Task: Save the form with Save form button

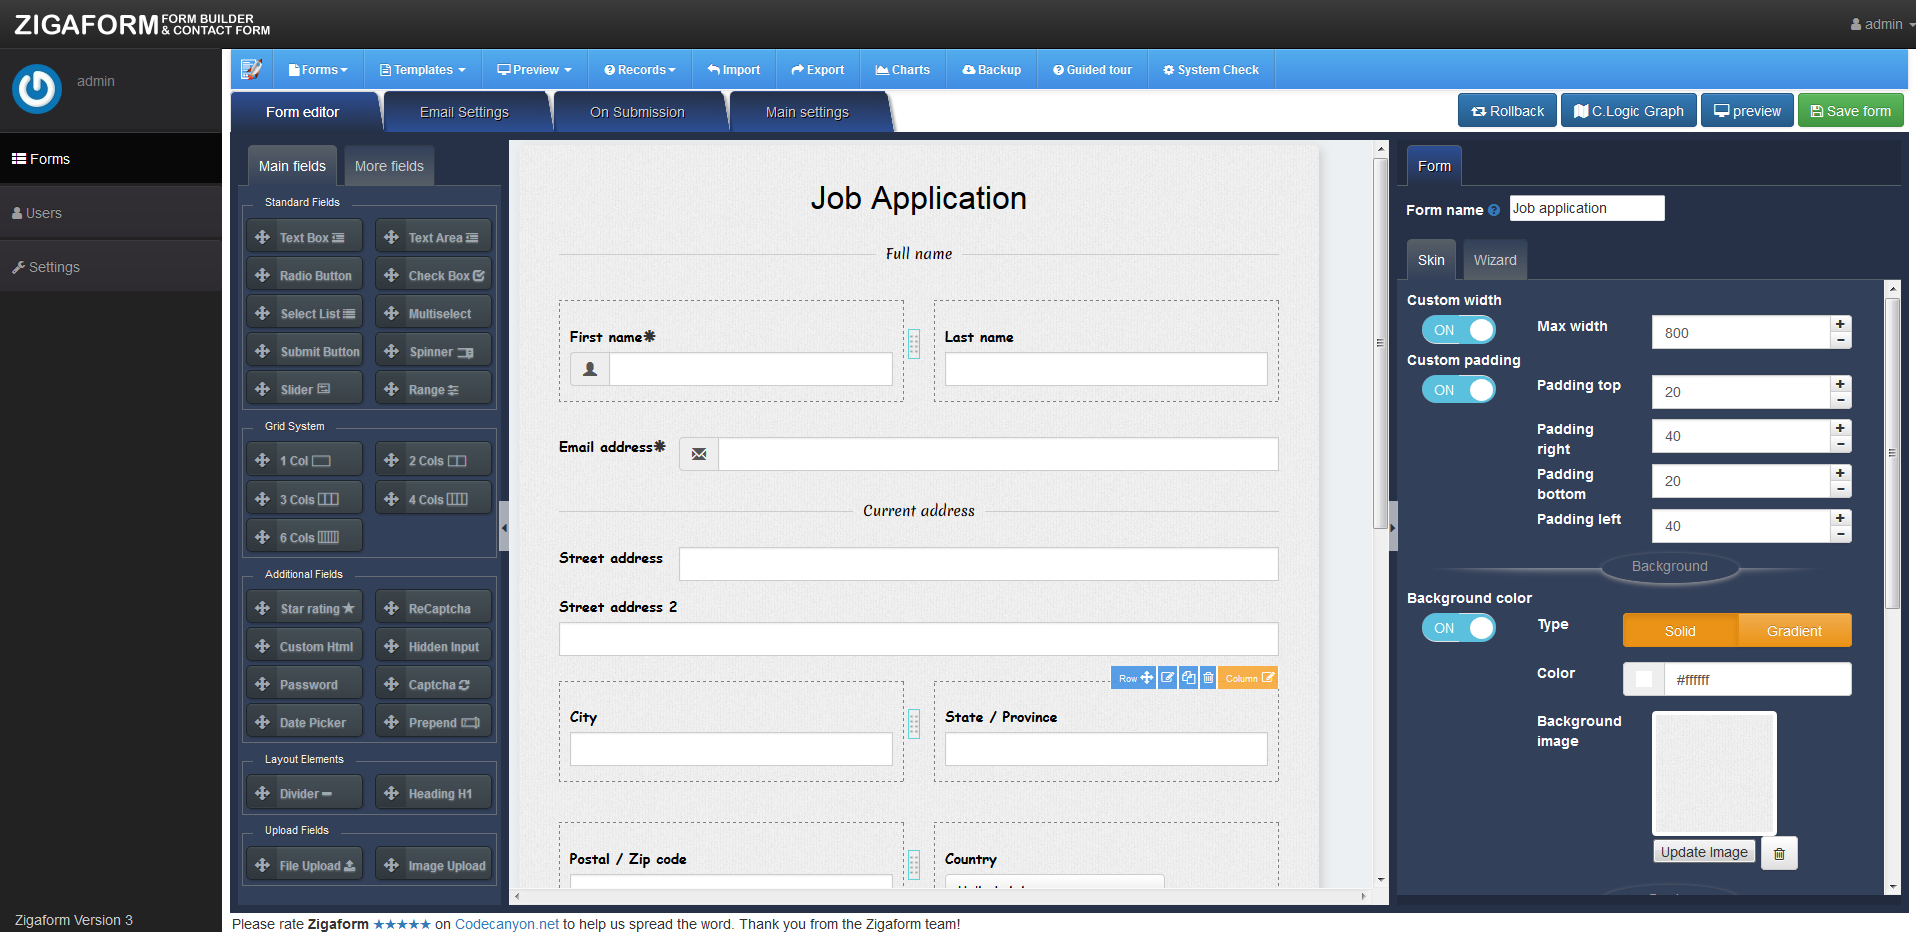Action: [1850, 110]
